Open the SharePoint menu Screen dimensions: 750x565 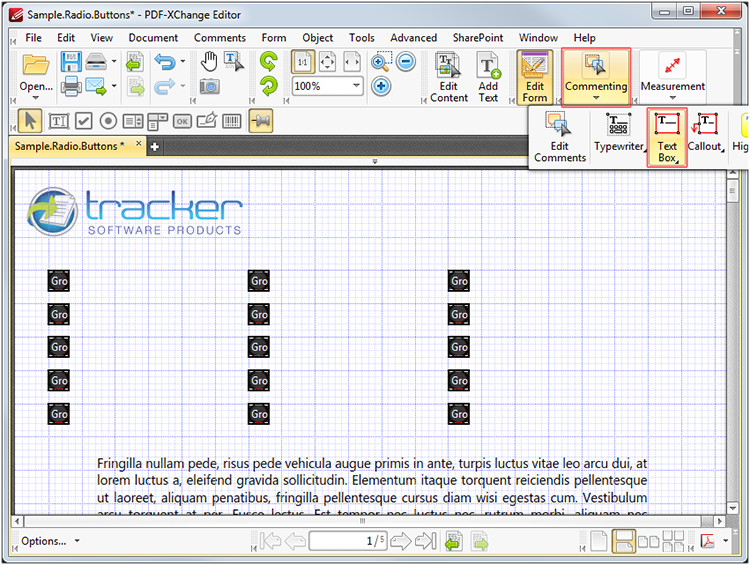478,38
